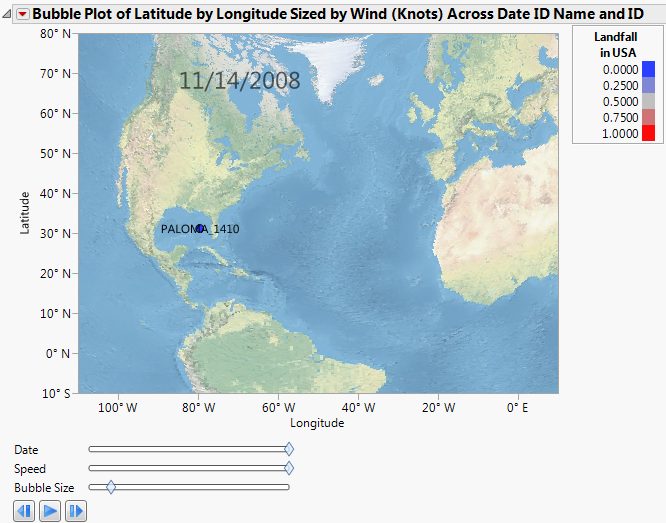Screen dimensions: 666x523
Task: Click the 40° W longitude axis label
Action: pos(358,408)
